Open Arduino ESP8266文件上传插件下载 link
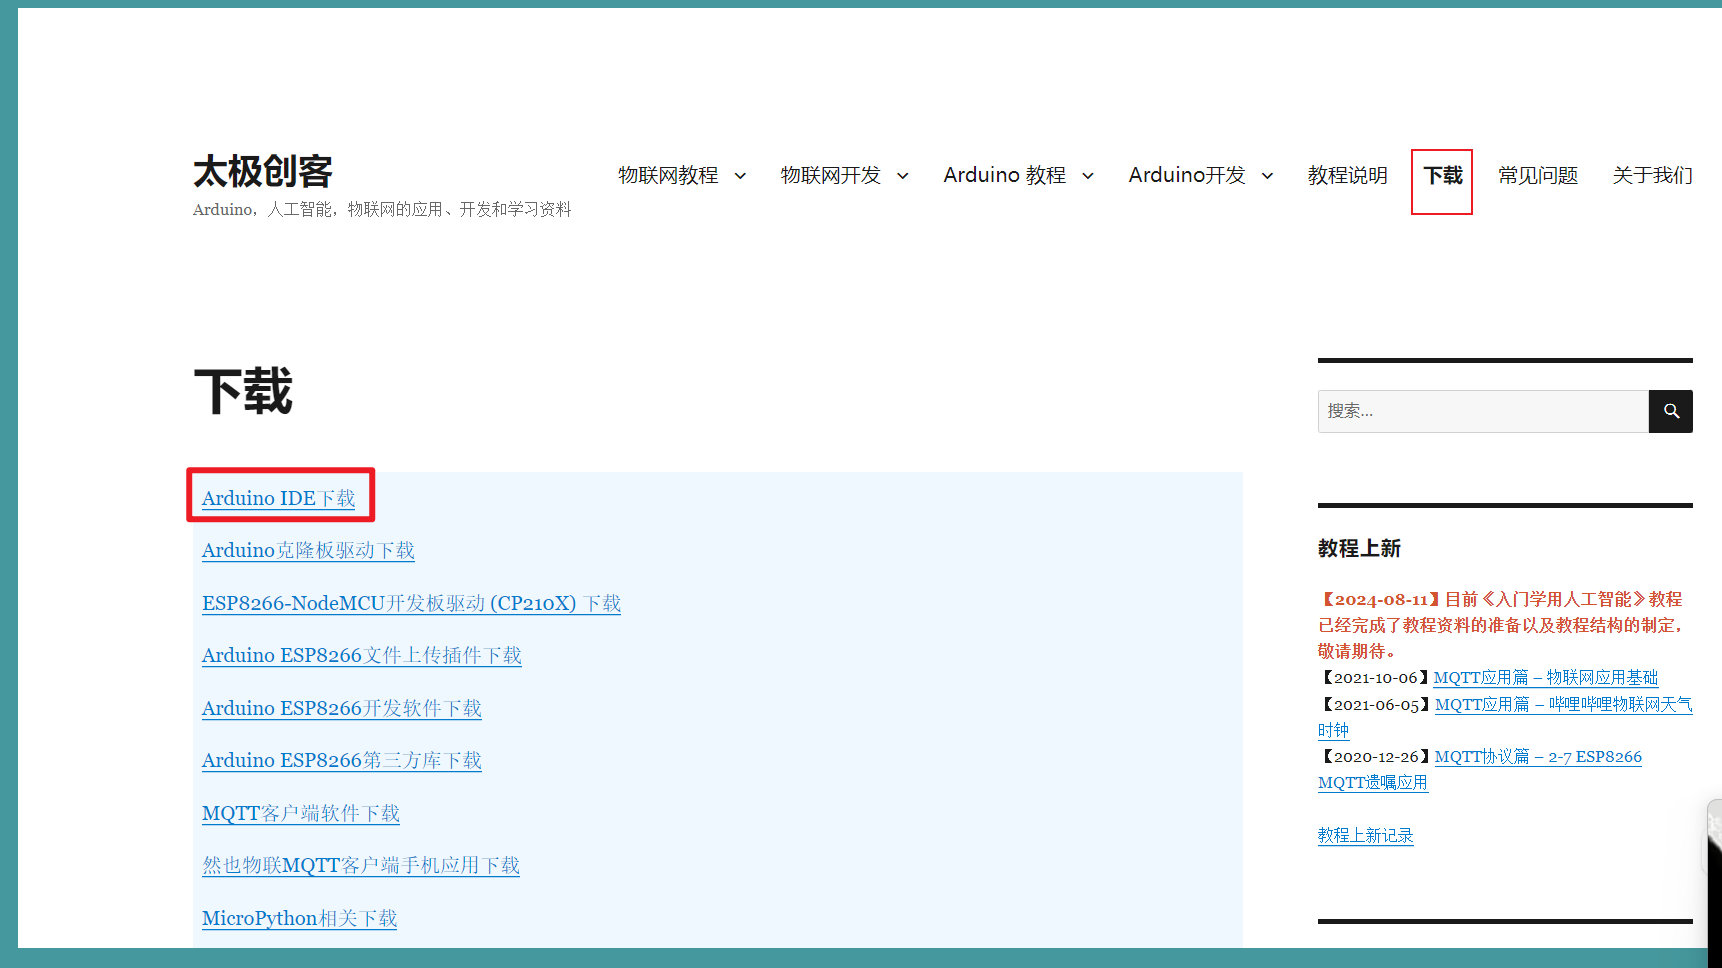Image resolution: width=1722 pixels, height=968 pixels. pyautogui.click(x=362, y=655)
